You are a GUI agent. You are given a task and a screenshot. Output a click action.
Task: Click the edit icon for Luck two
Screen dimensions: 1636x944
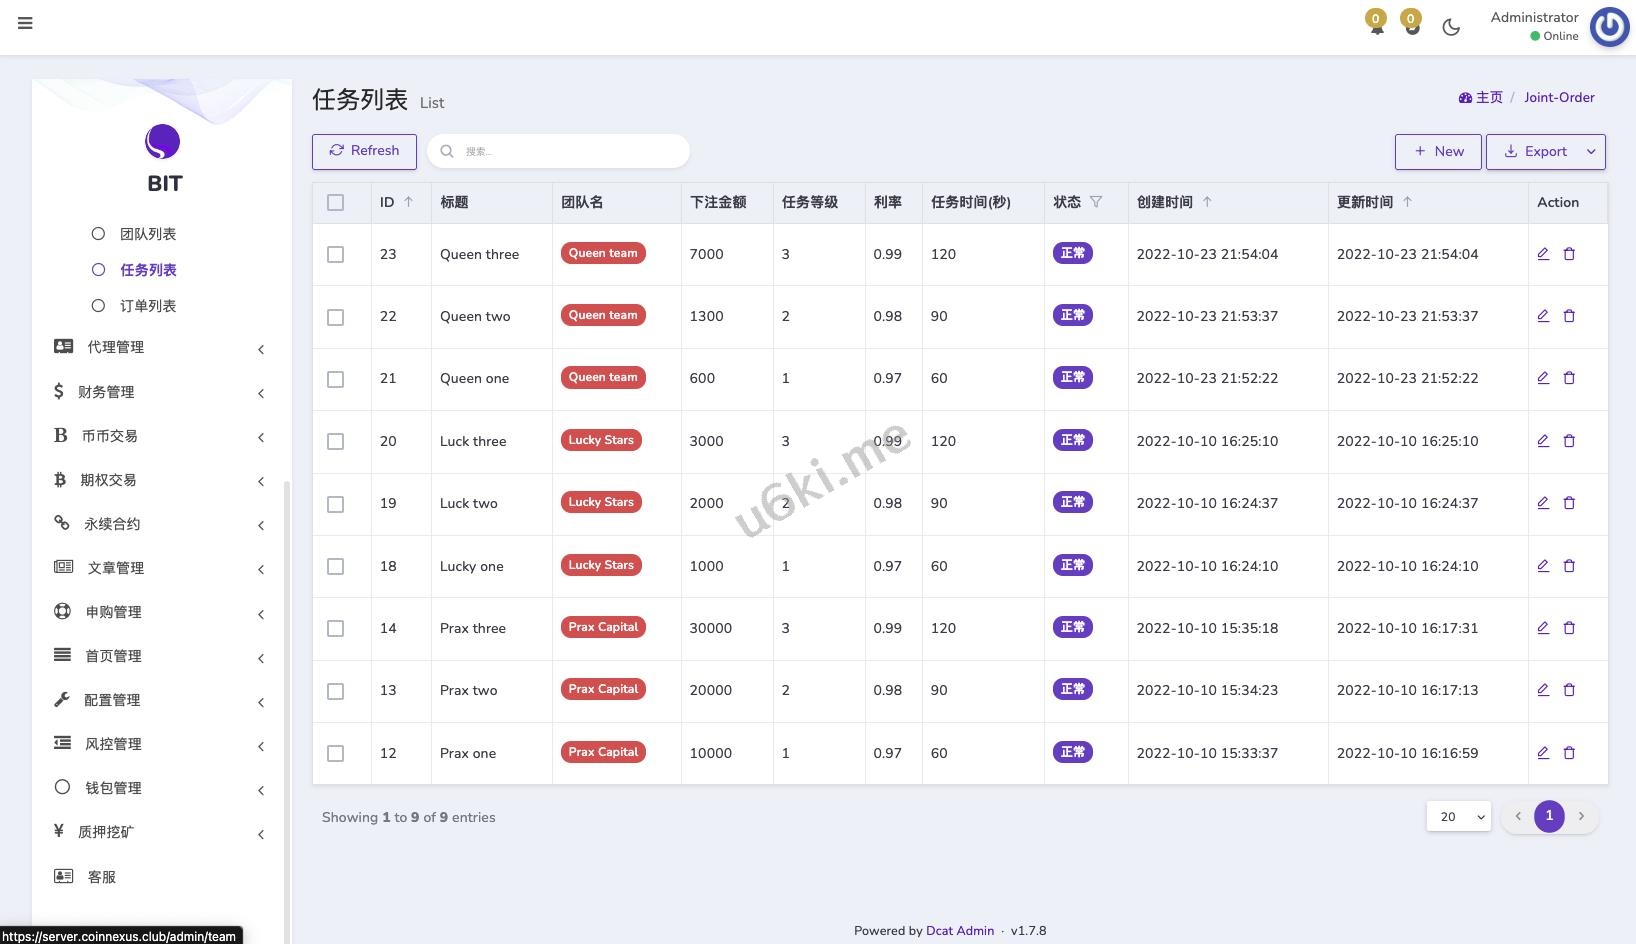coord(1543,503)
